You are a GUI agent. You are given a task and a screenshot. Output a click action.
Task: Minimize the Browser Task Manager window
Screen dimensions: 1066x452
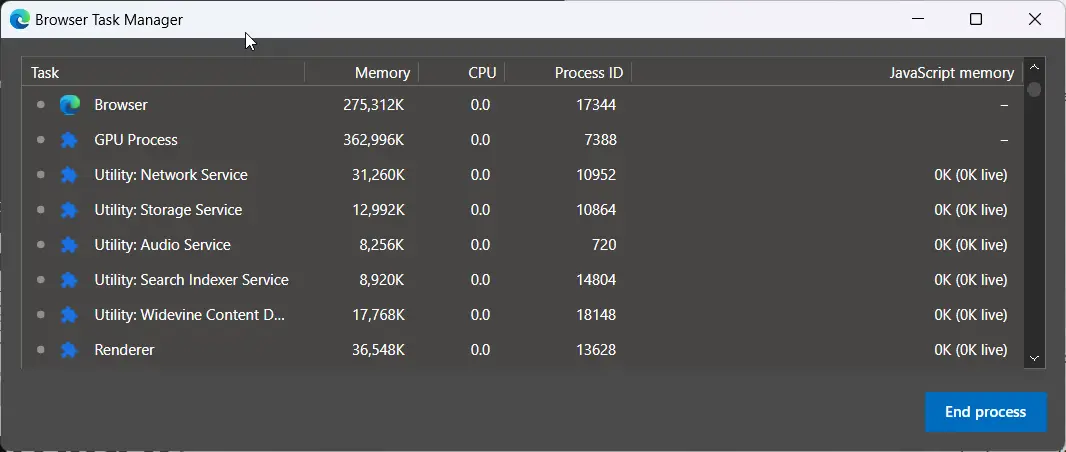(x=917, y=20)
